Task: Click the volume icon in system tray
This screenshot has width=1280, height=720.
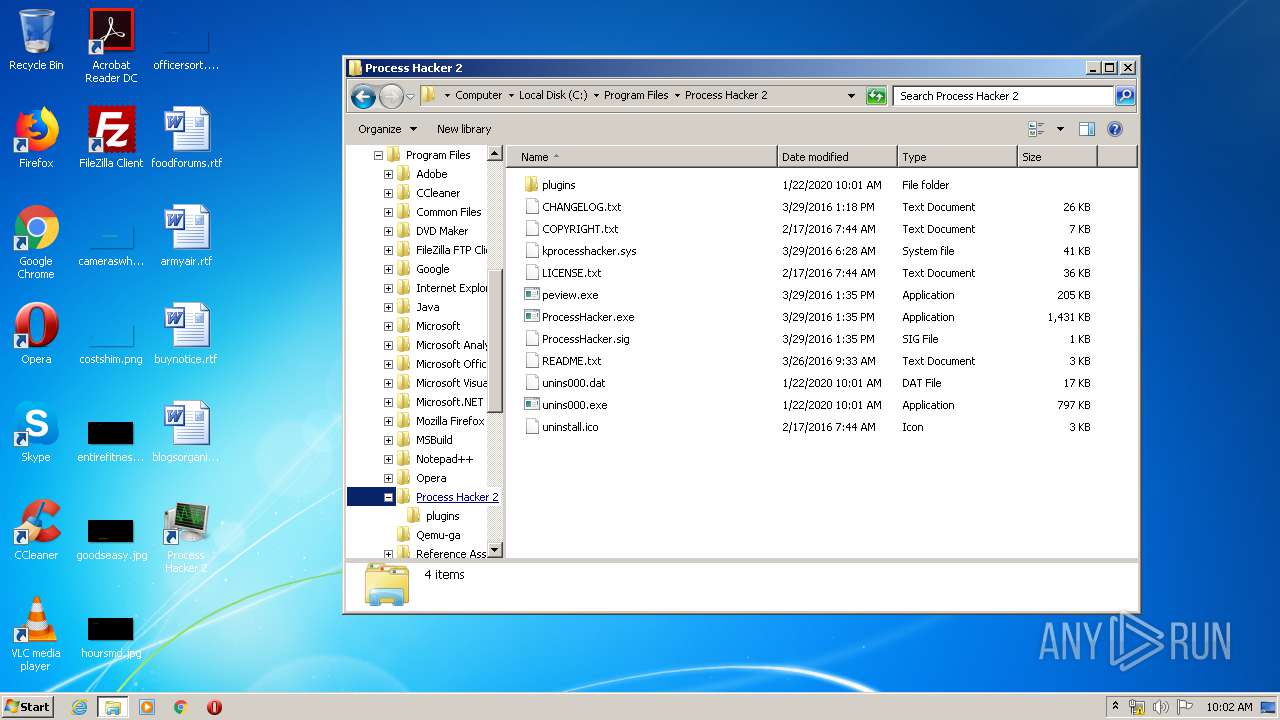Action: point(1161,707)
